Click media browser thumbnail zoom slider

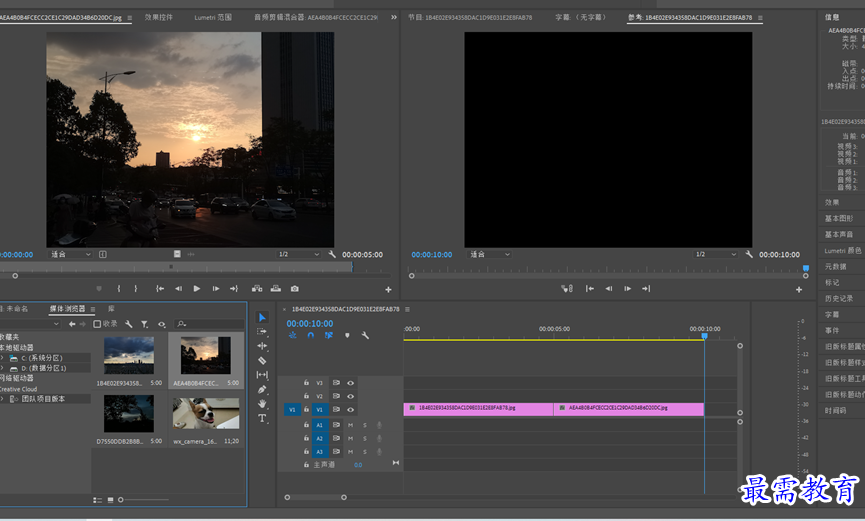pyautogui.click(x=121, y=499)
